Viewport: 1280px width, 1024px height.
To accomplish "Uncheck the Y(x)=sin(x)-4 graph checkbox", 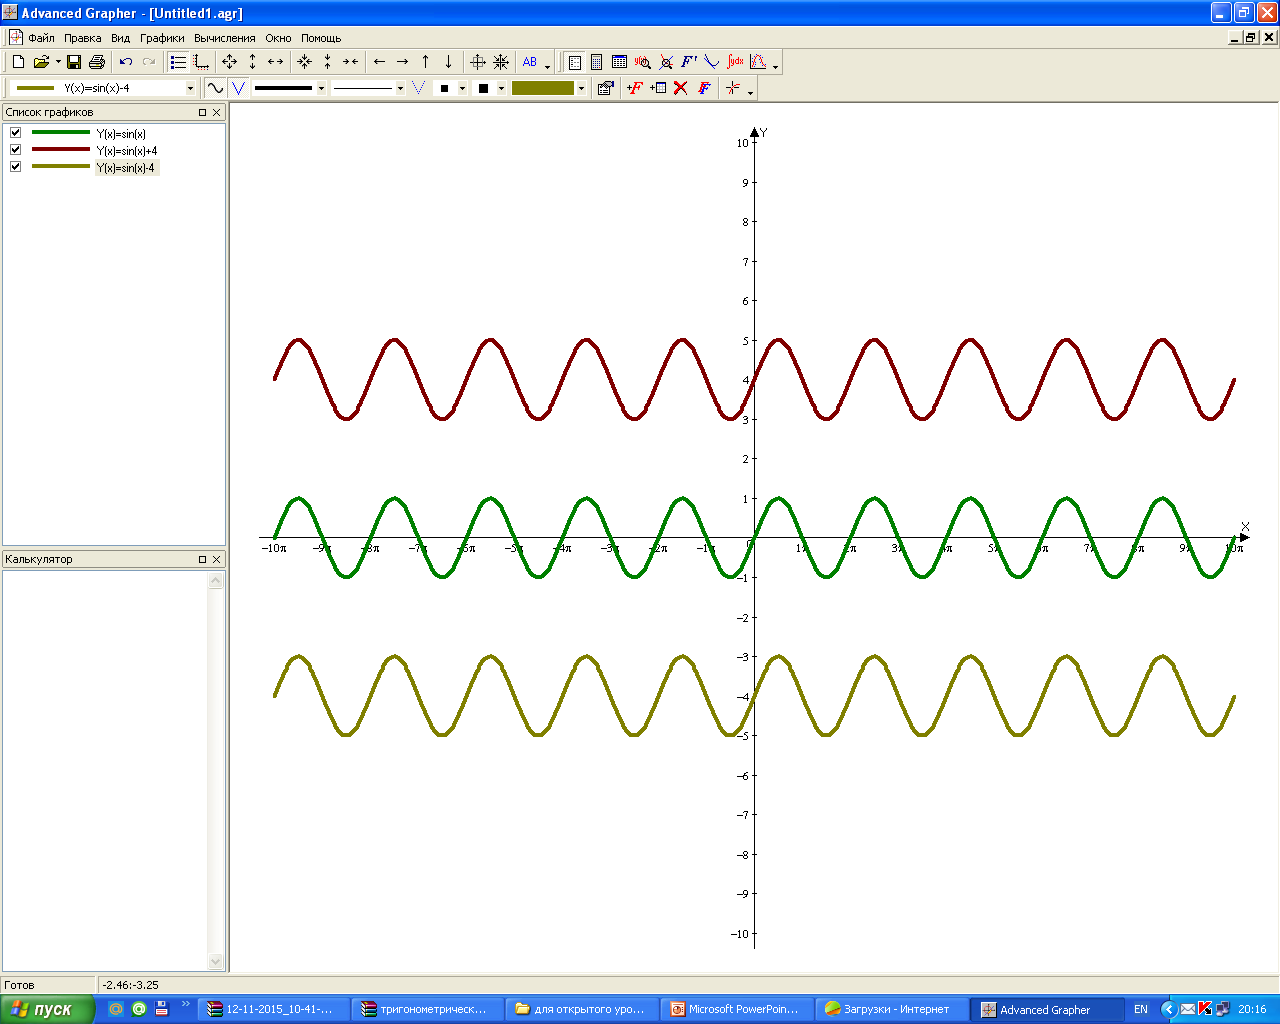I will coord(16,167).
